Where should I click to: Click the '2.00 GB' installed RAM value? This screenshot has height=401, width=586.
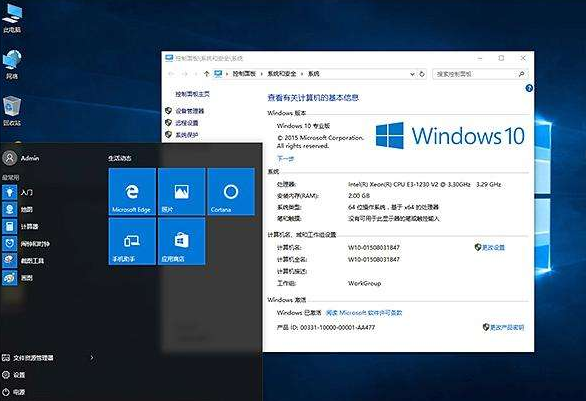(x=359, y=195)
